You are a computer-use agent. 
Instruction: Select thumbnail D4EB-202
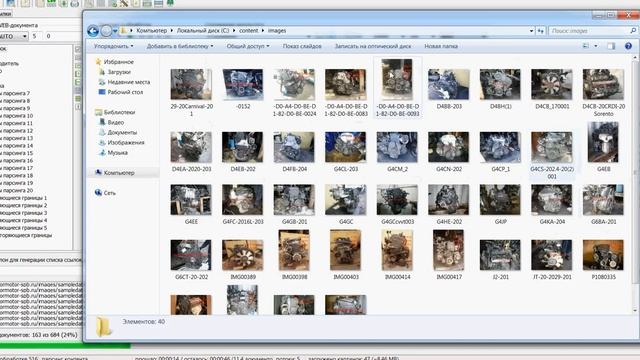tap(243, 147)
